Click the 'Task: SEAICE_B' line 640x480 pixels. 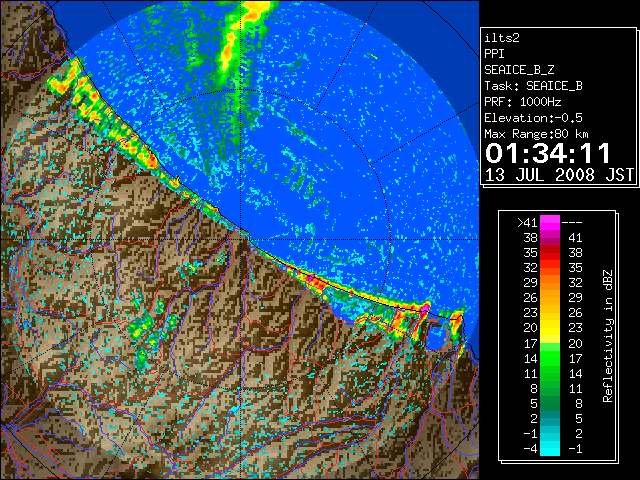pos(533,86)
